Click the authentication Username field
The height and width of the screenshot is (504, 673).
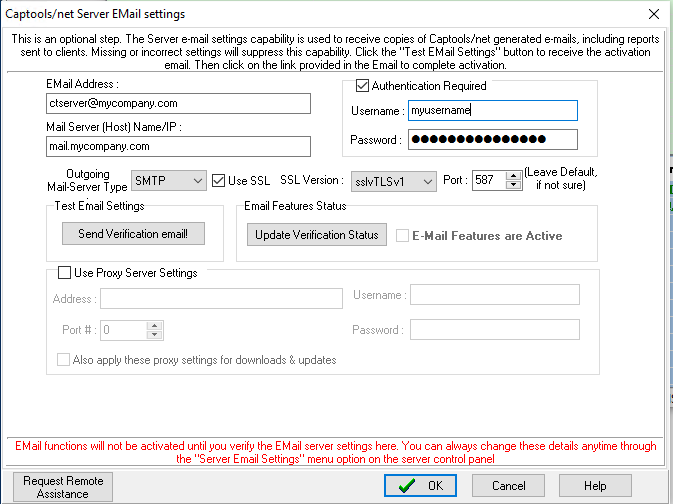(493, 111)
